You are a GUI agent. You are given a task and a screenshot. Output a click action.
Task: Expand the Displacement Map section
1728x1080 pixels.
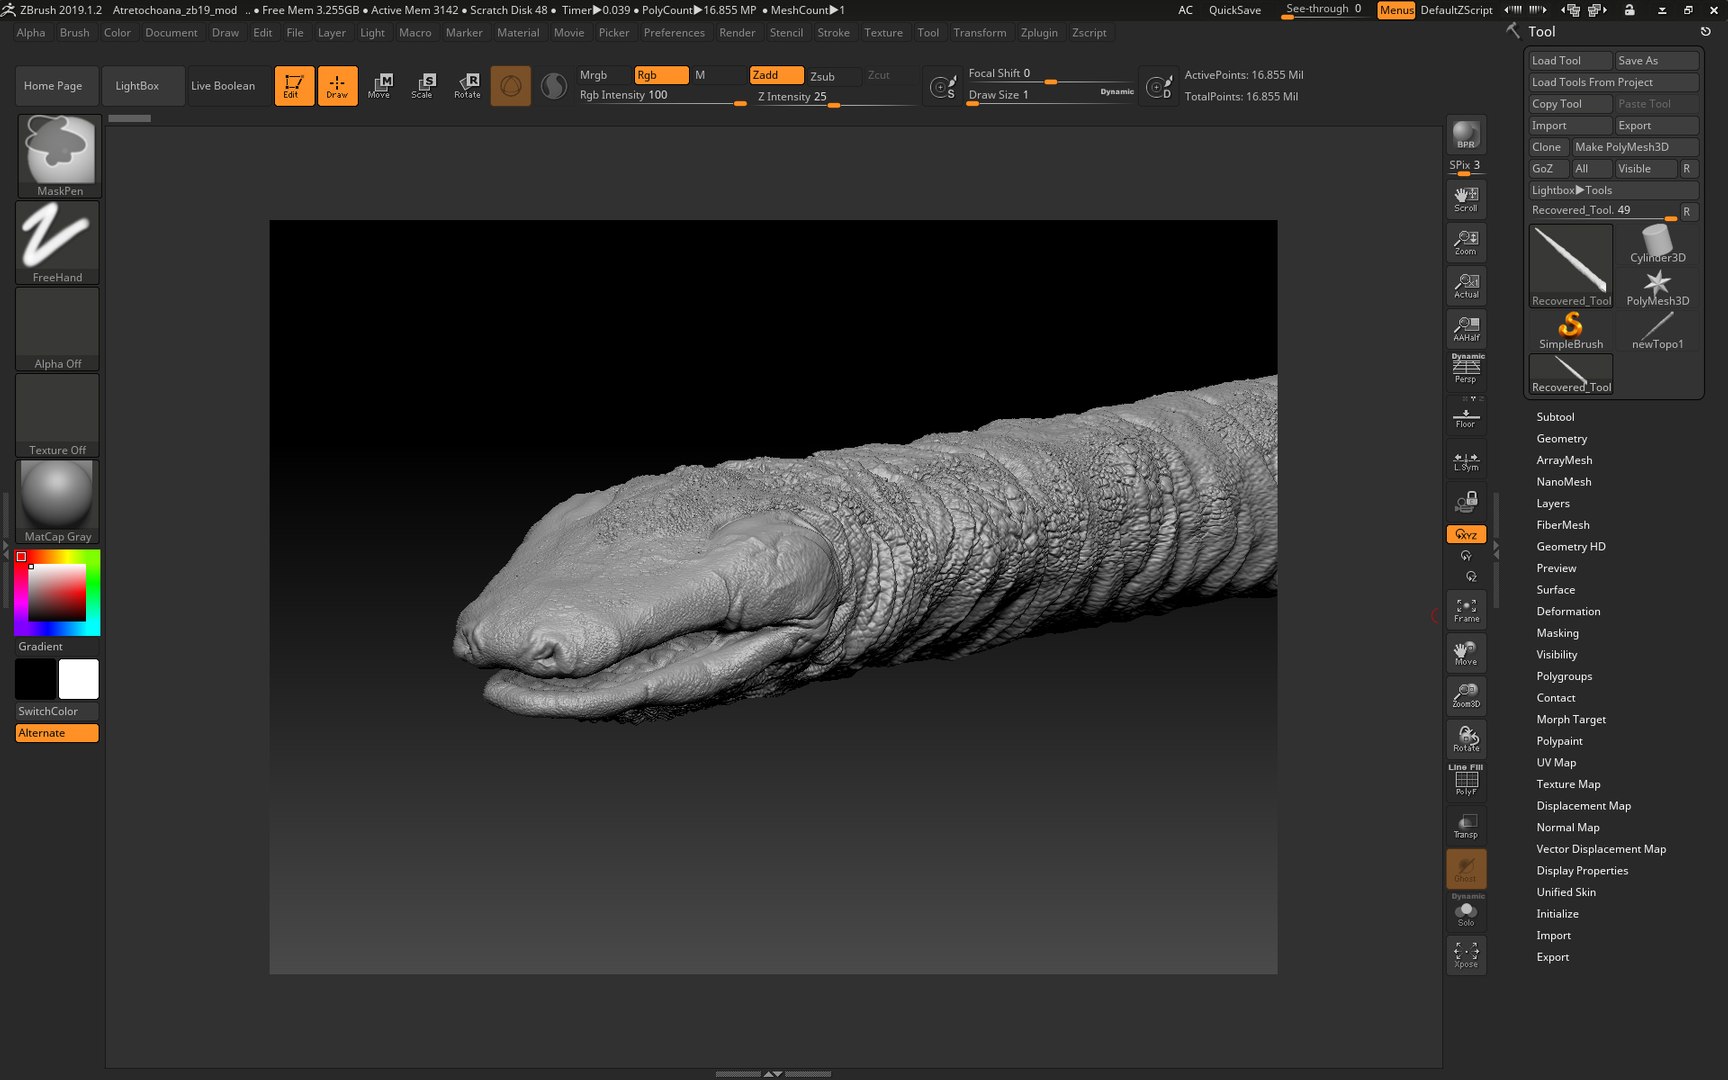(x=1583, y=806)
